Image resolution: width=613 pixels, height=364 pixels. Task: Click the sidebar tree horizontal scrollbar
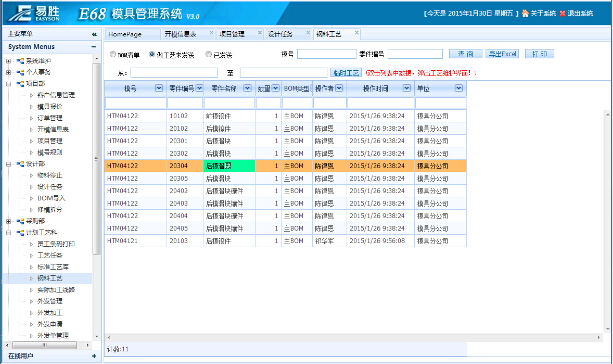tap(45, 345)
